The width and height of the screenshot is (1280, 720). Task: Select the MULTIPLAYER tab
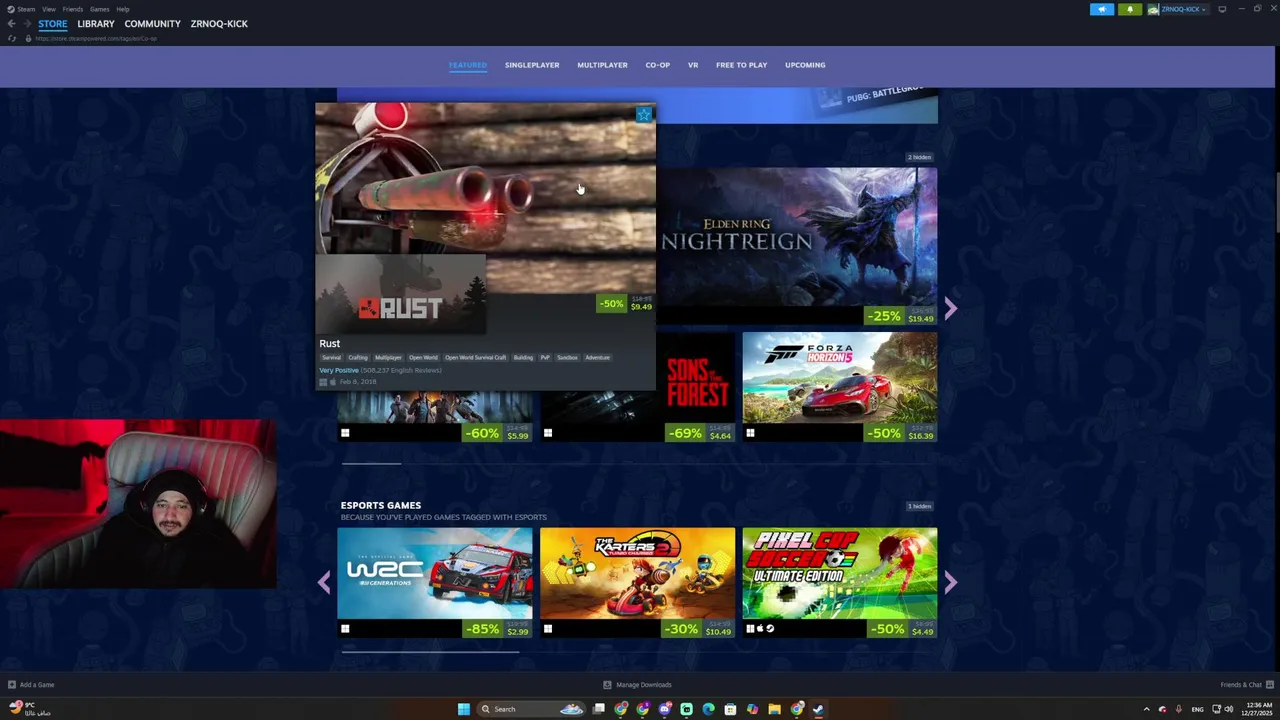602,65
